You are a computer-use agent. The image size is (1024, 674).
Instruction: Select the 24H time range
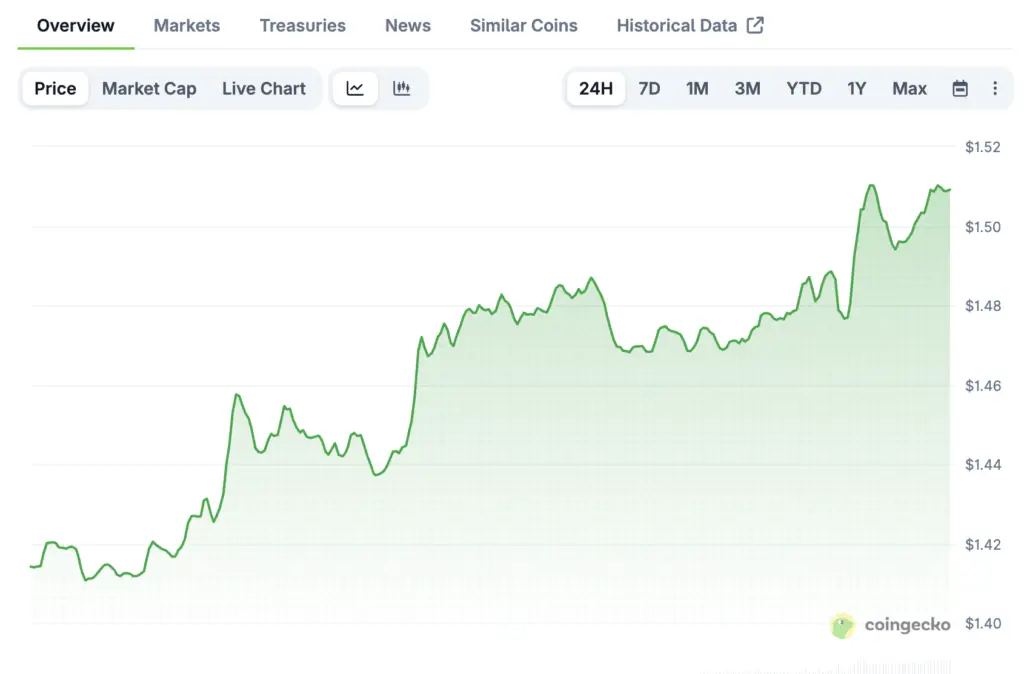pyautogui.click(x=596, y=88)
